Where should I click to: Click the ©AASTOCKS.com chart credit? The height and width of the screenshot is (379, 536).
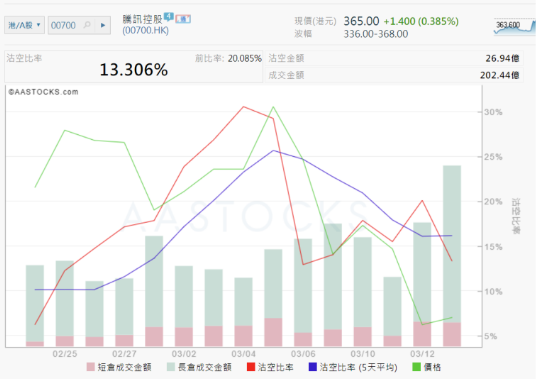click(43, 92)
